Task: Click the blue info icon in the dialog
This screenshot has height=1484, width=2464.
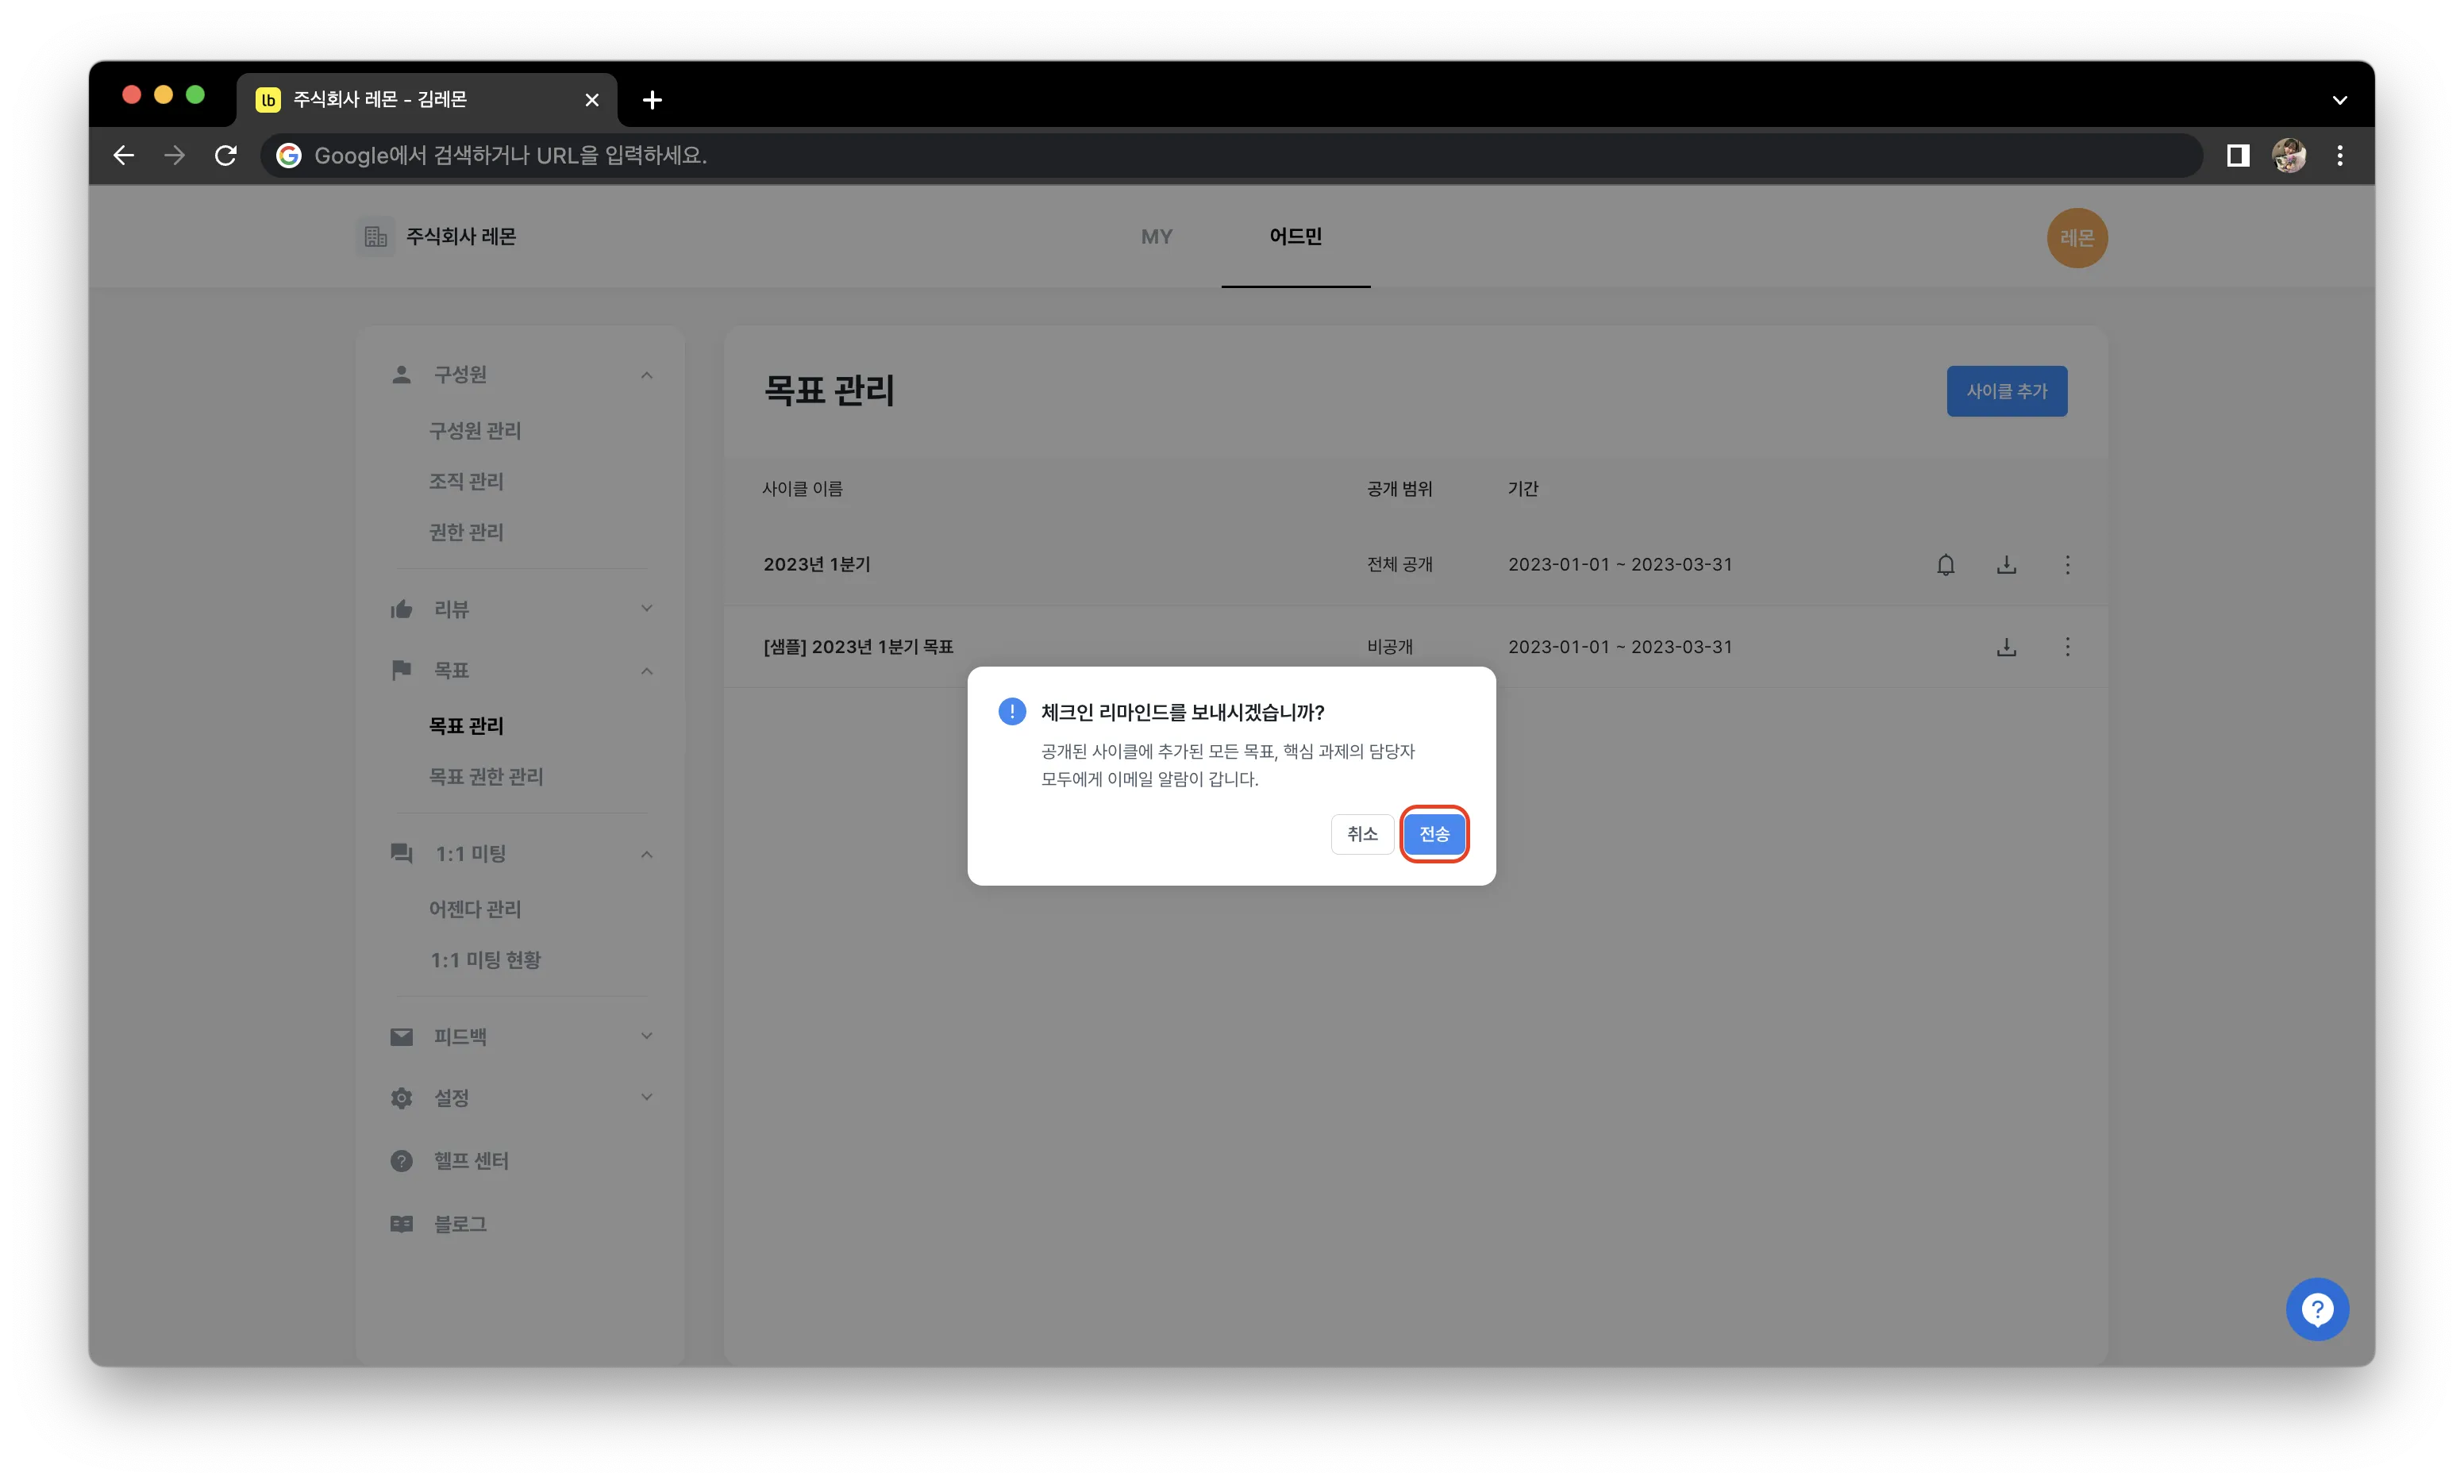Action: 1011,711
